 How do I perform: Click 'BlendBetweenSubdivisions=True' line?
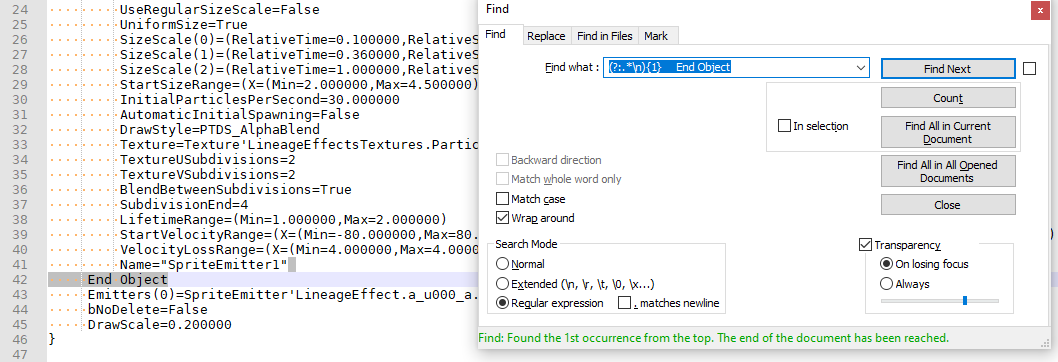235,189
